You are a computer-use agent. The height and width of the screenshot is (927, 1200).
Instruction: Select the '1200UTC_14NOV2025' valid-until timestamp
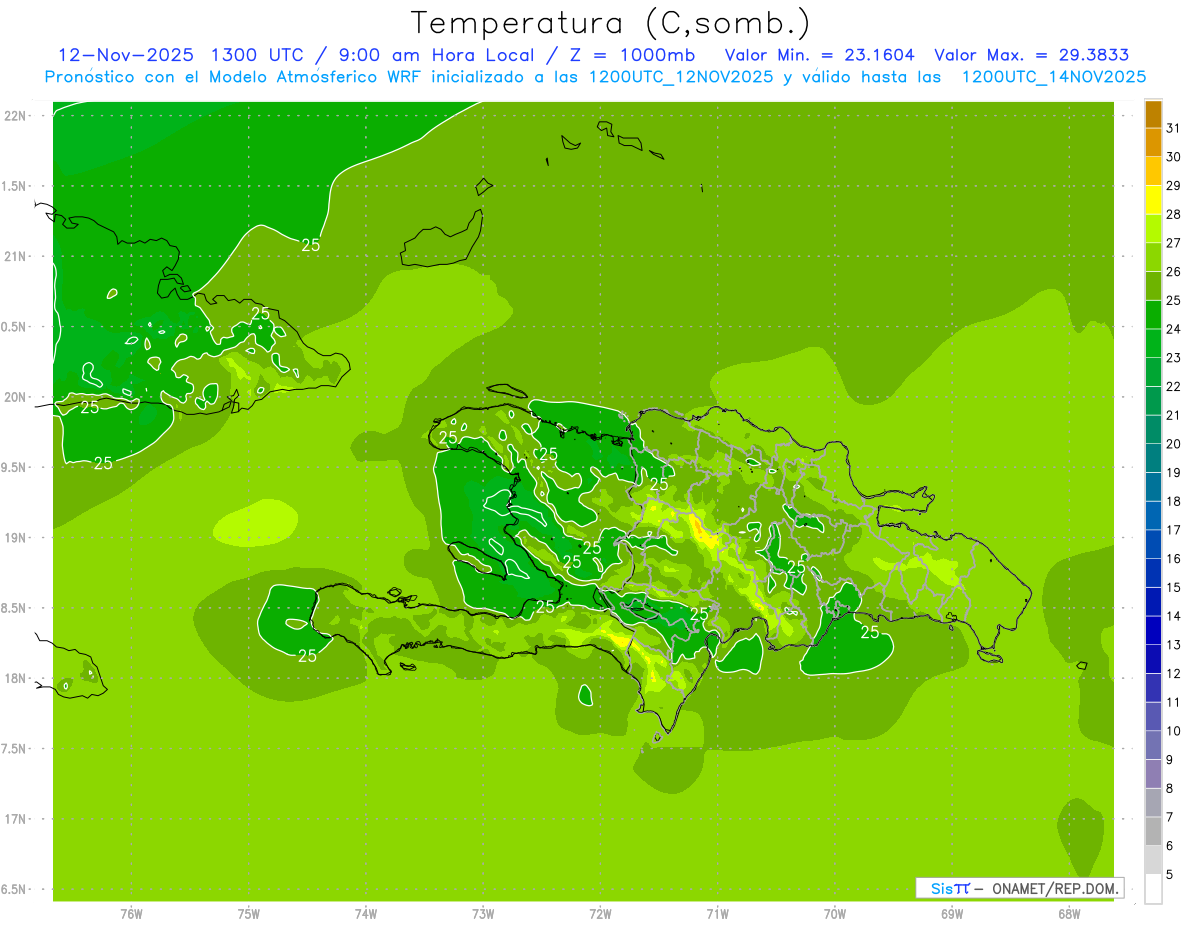click(1053, 77)
